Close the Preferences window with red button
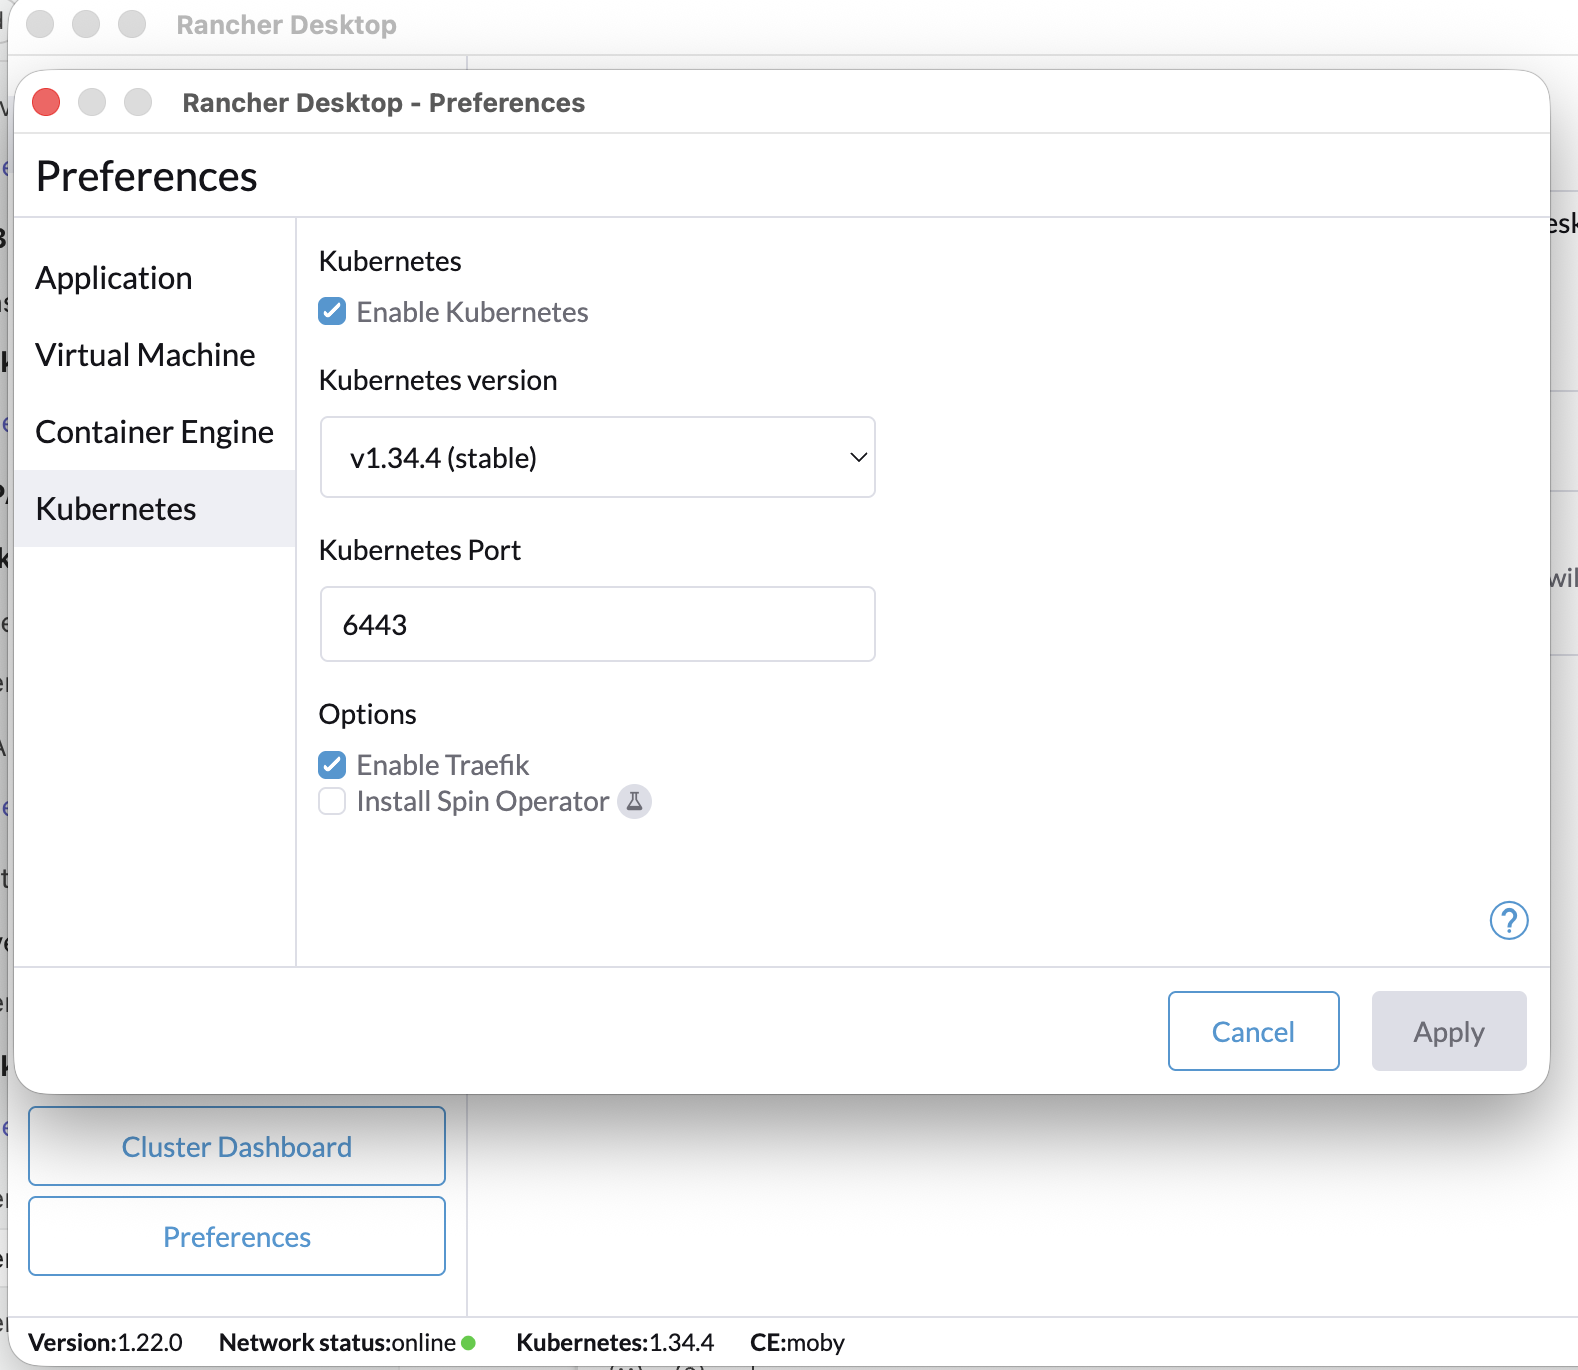Screen dimensions: 1578x1370 point(46,102)
